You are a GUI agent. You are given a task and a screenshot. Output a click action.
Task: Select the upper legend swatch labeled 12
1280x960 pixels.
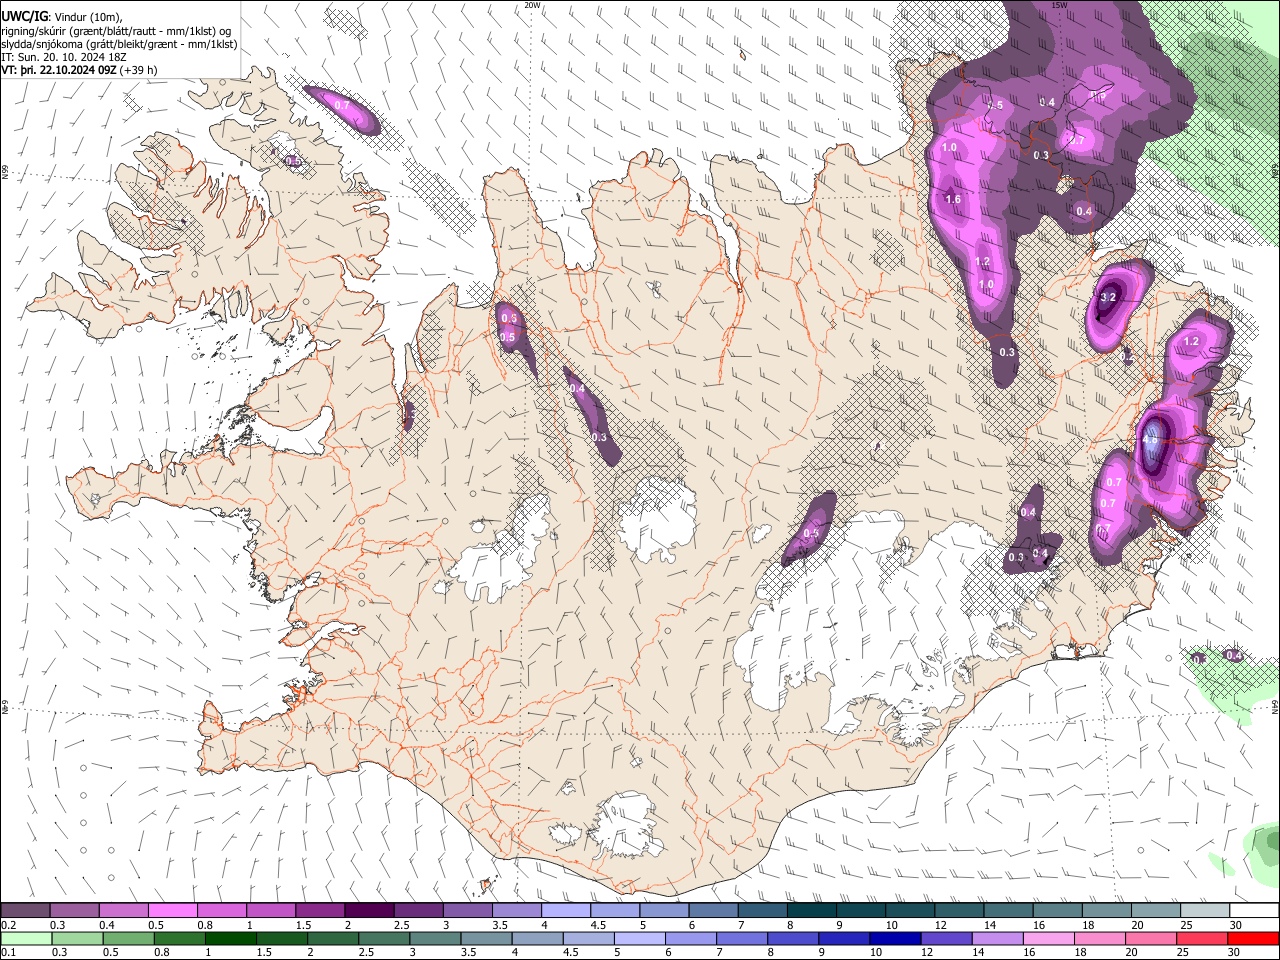(x=959, y=911)
